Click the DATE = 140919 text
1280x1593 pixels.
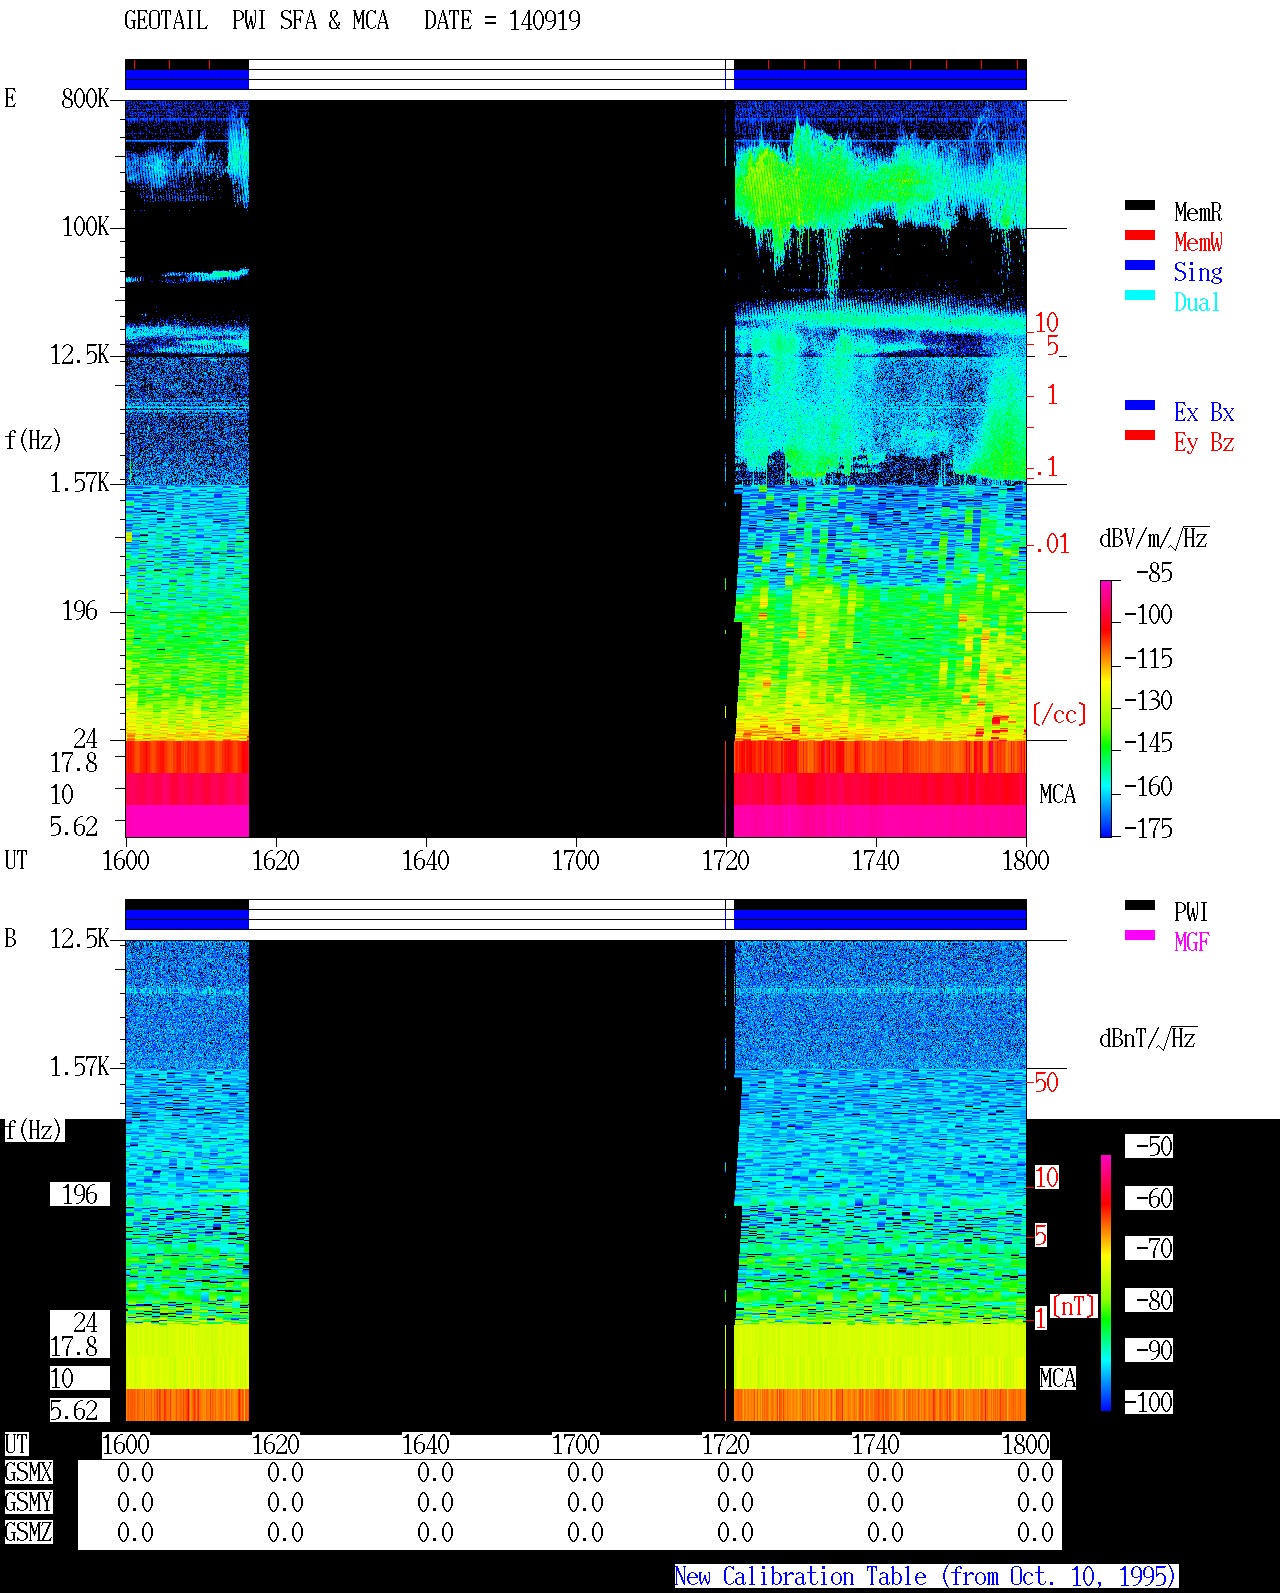tap(502, 20)
